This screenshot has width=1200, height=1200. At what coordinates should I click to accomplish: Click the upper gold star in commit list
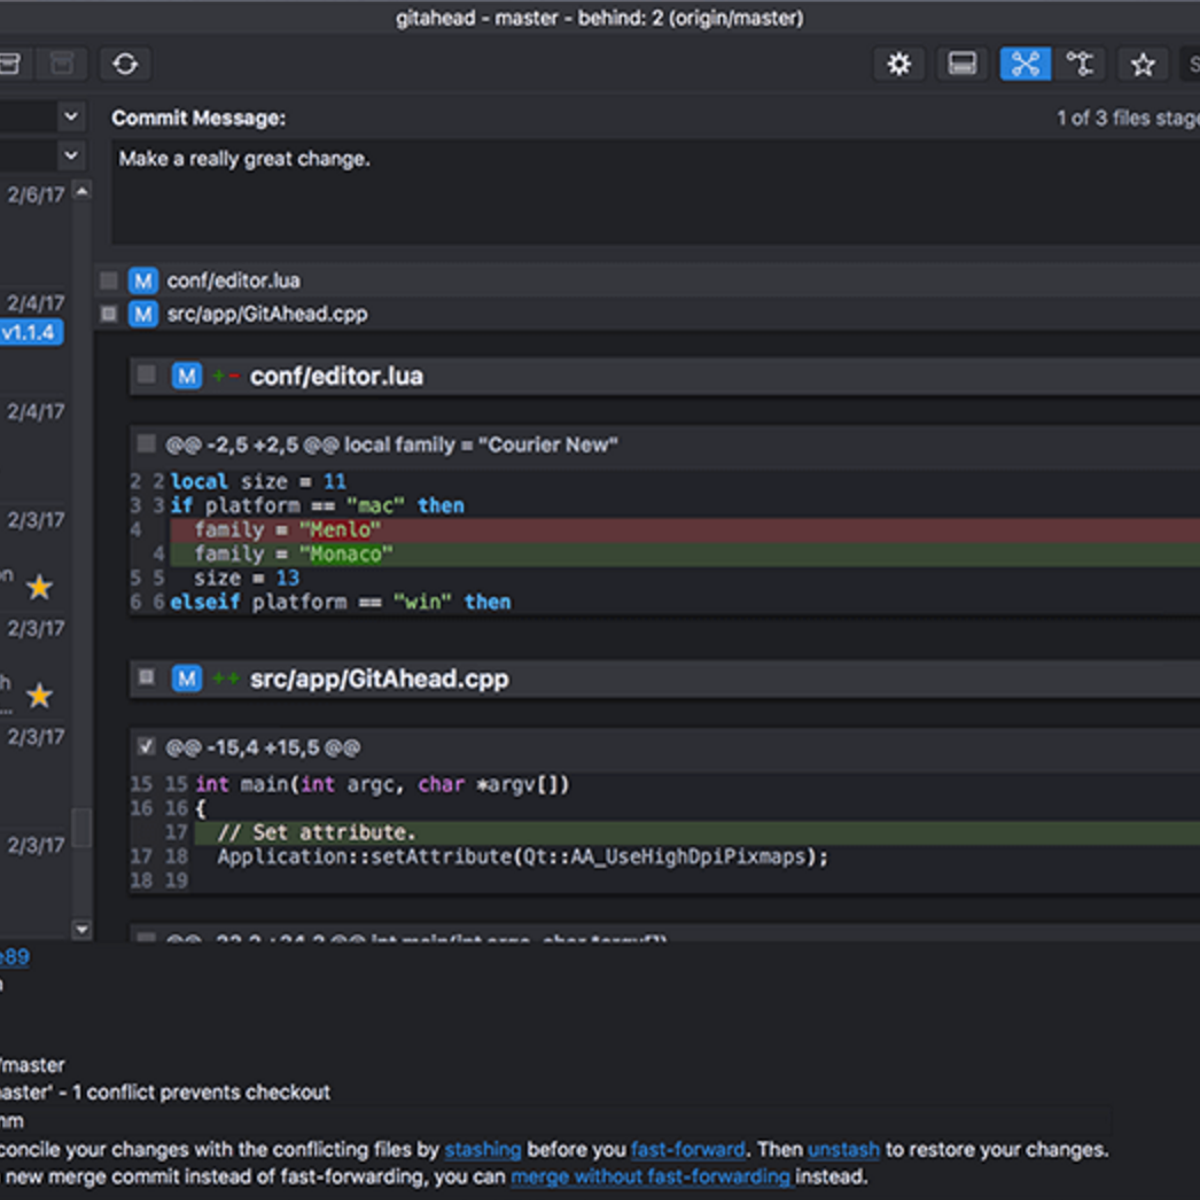point(39,587)
